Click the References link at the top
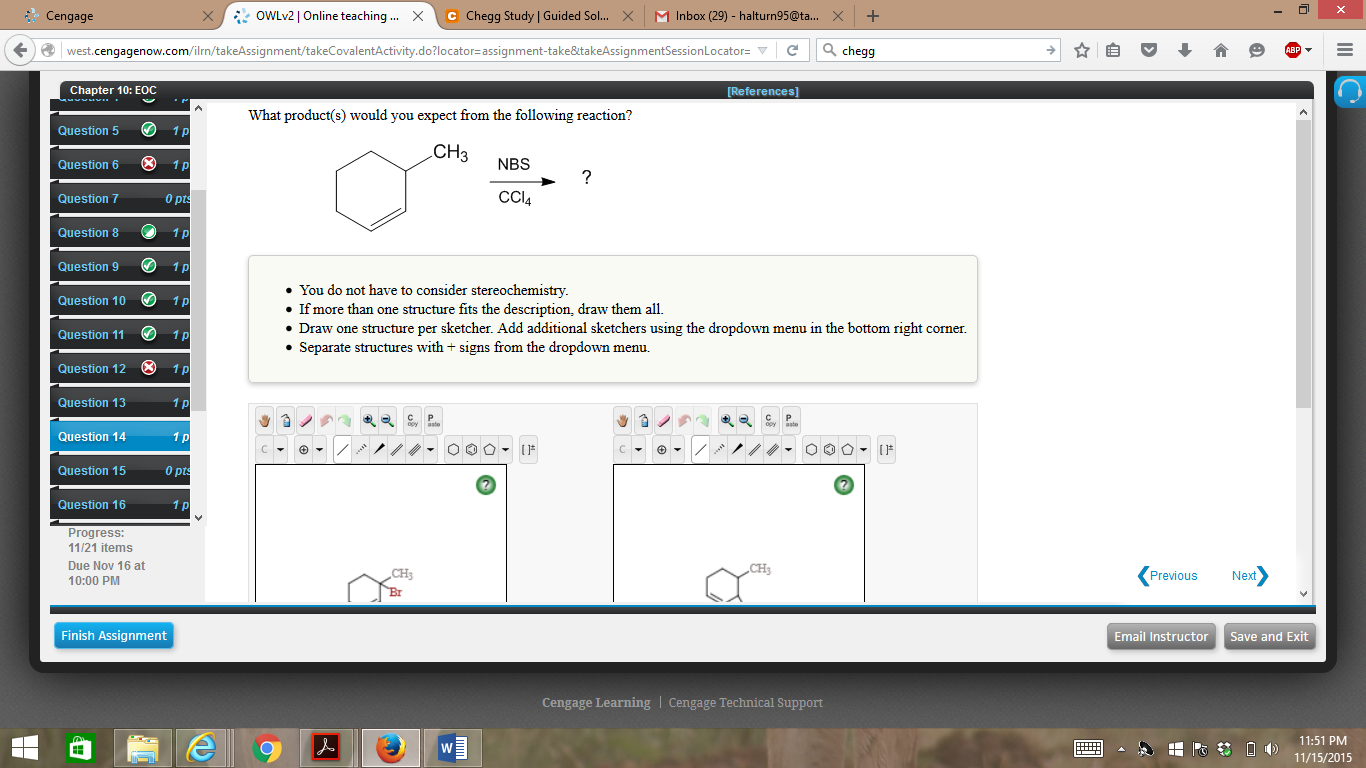This screenshot has height=768, width=1366. tap(762, 91)
